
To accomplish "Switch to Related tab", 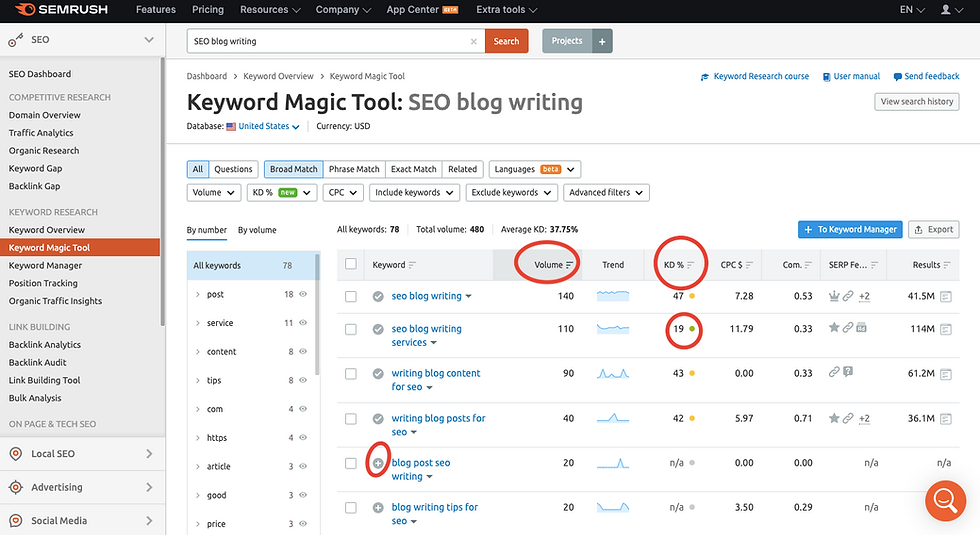I will tap(462, 169).
